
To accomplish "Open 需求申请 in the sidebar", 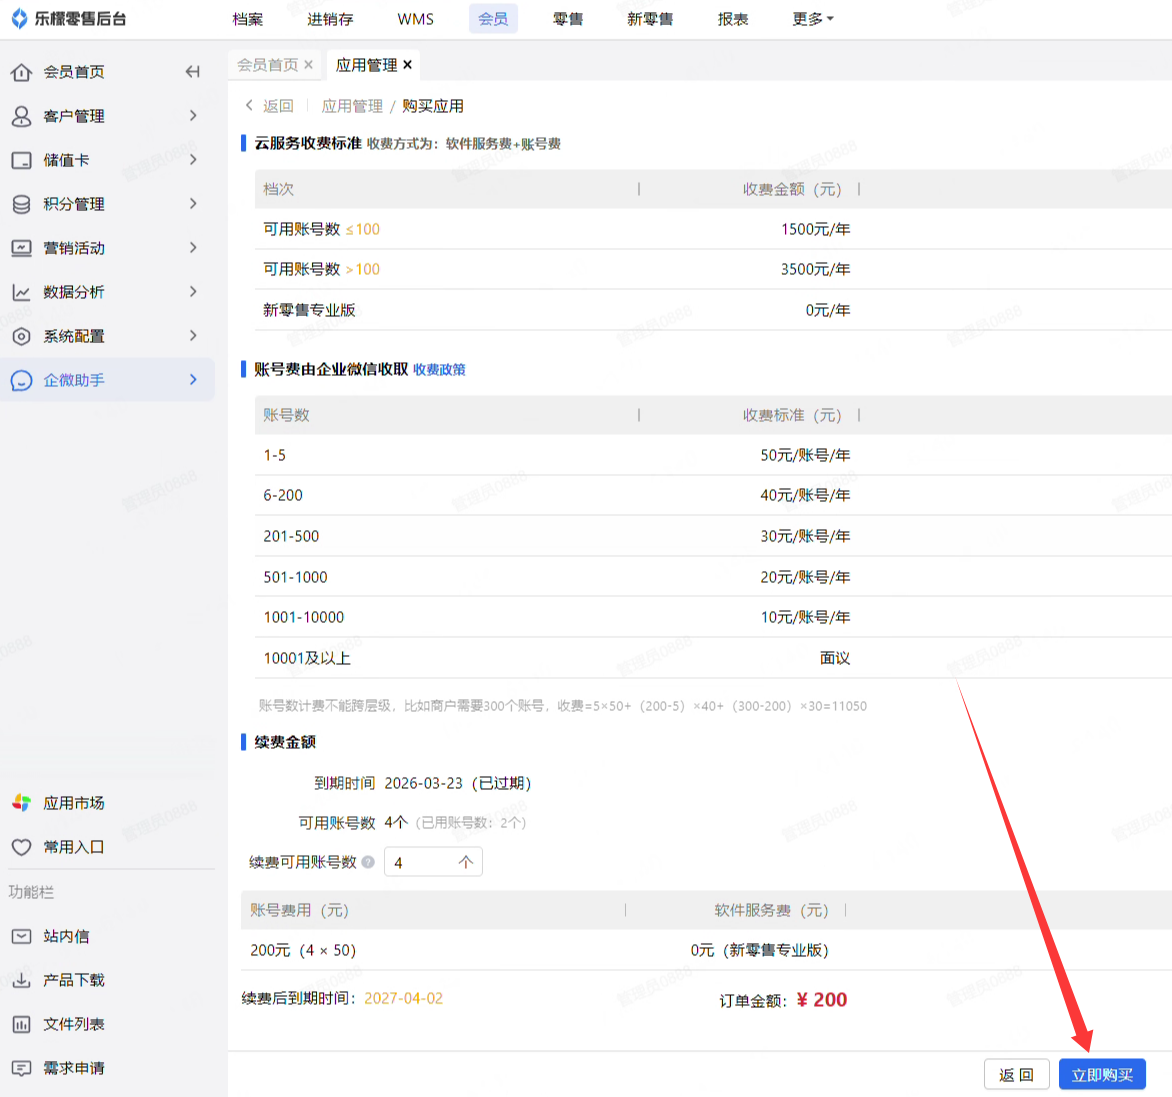I will (x=74, y=1069).
